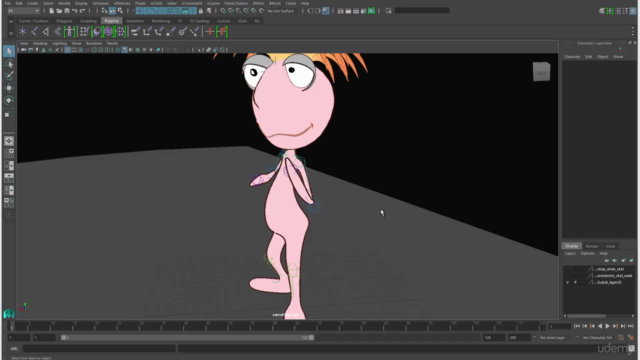640x360 pixels.
Task: Open the viewport Shading menu
Action: click(x=40, y=43)
